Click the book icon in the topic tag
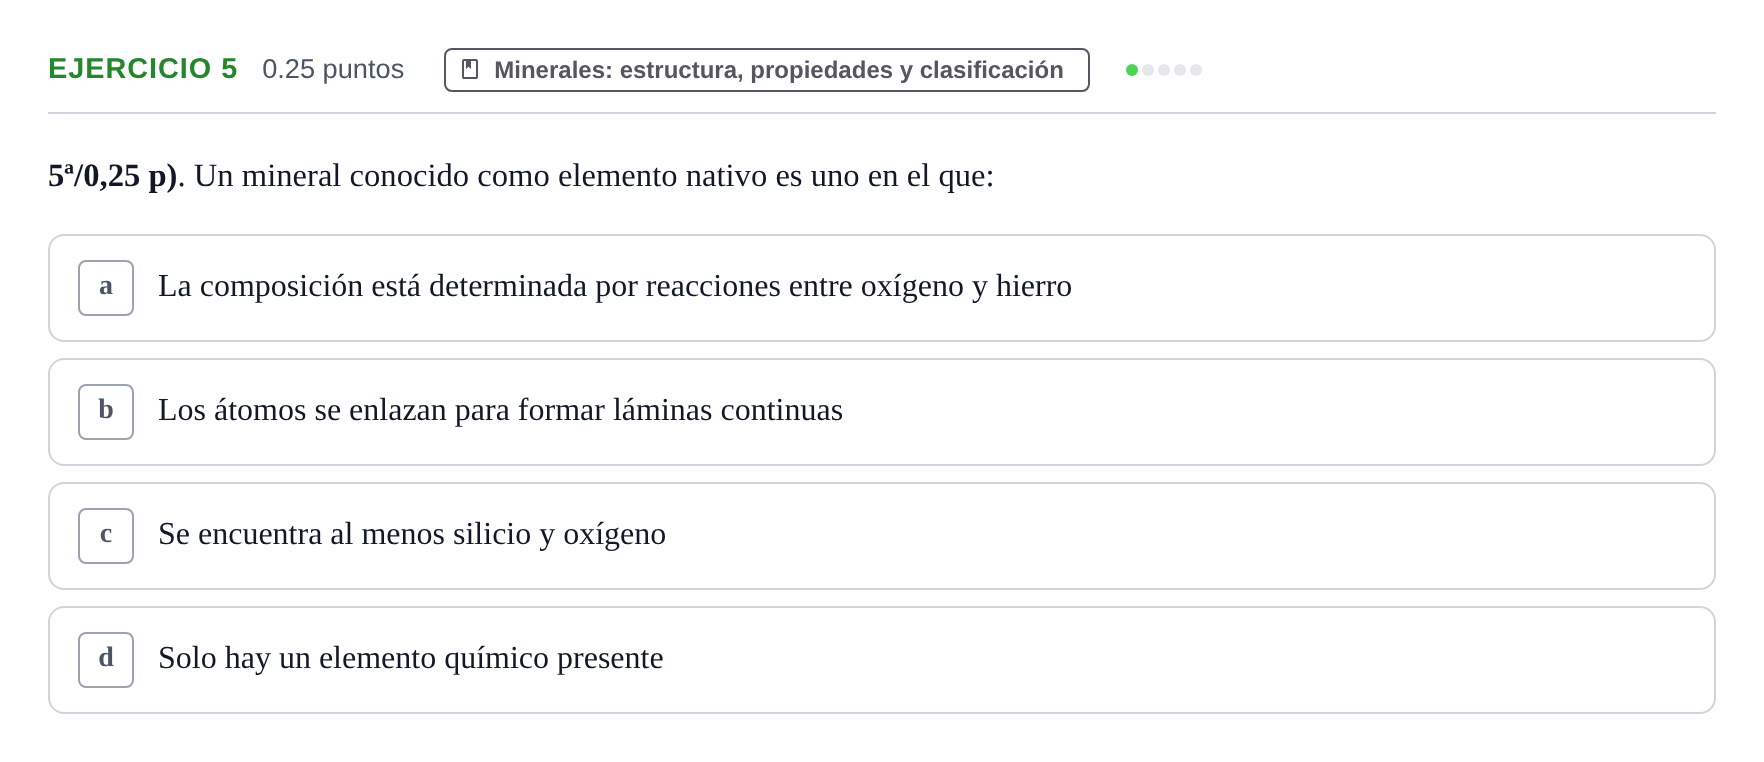The width and height of the screenshot is (1764, 762). [470, 69]
